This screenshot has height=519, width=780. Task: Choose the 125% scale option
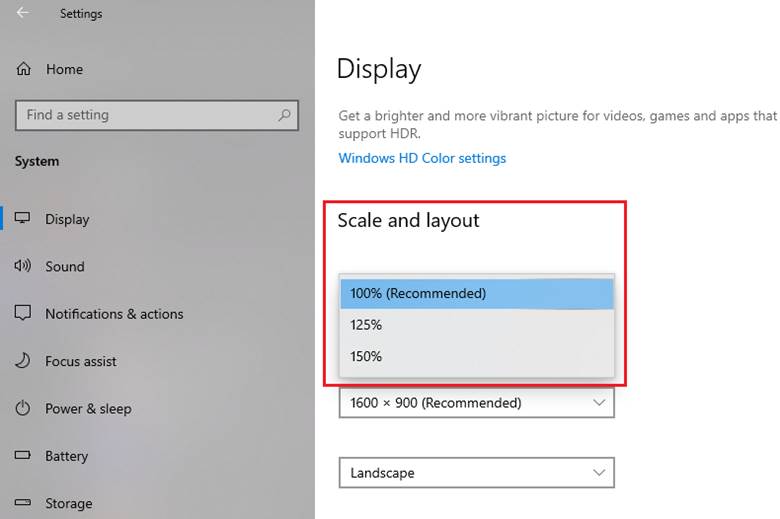tap(476, 325)
